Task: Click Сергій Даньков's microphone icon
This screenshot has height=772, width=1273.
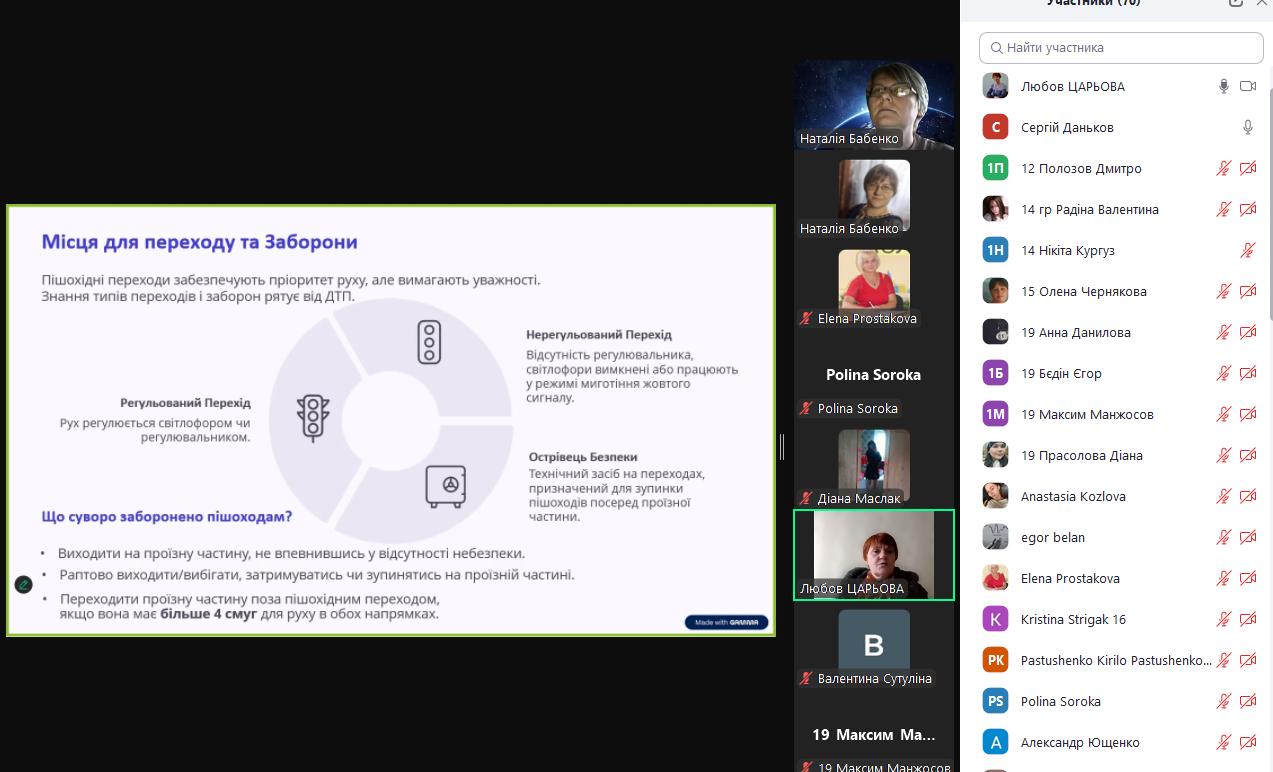Action: (1247, 128)
